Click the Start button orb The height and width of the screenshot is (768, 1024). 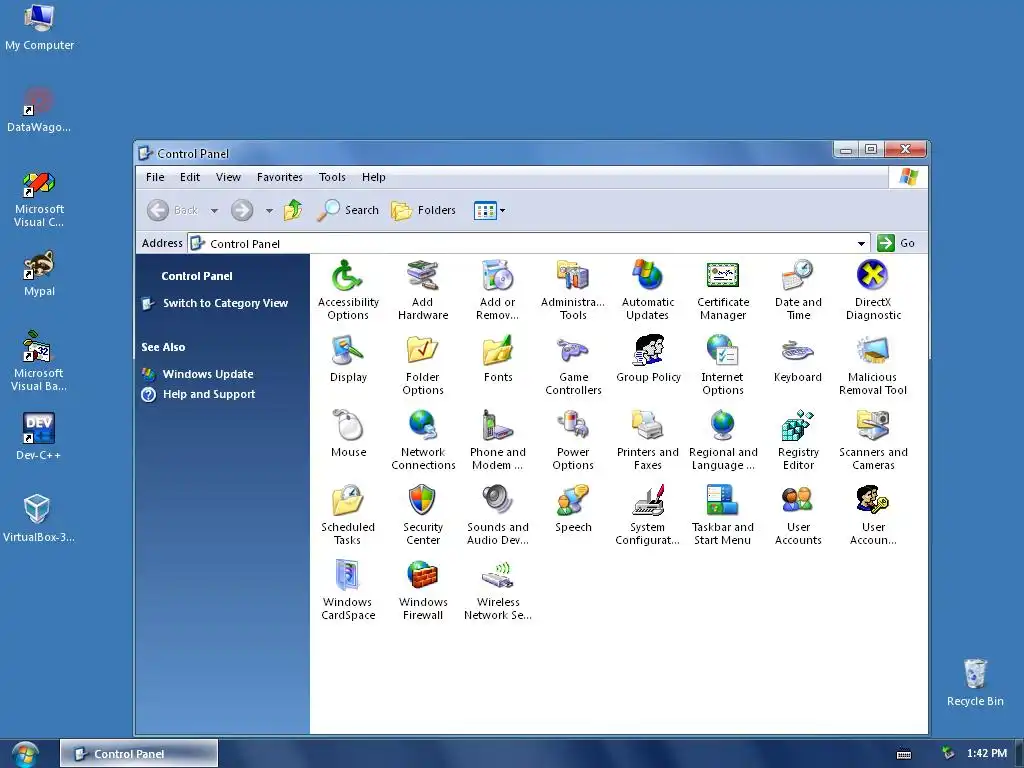[x=25, y=754]
